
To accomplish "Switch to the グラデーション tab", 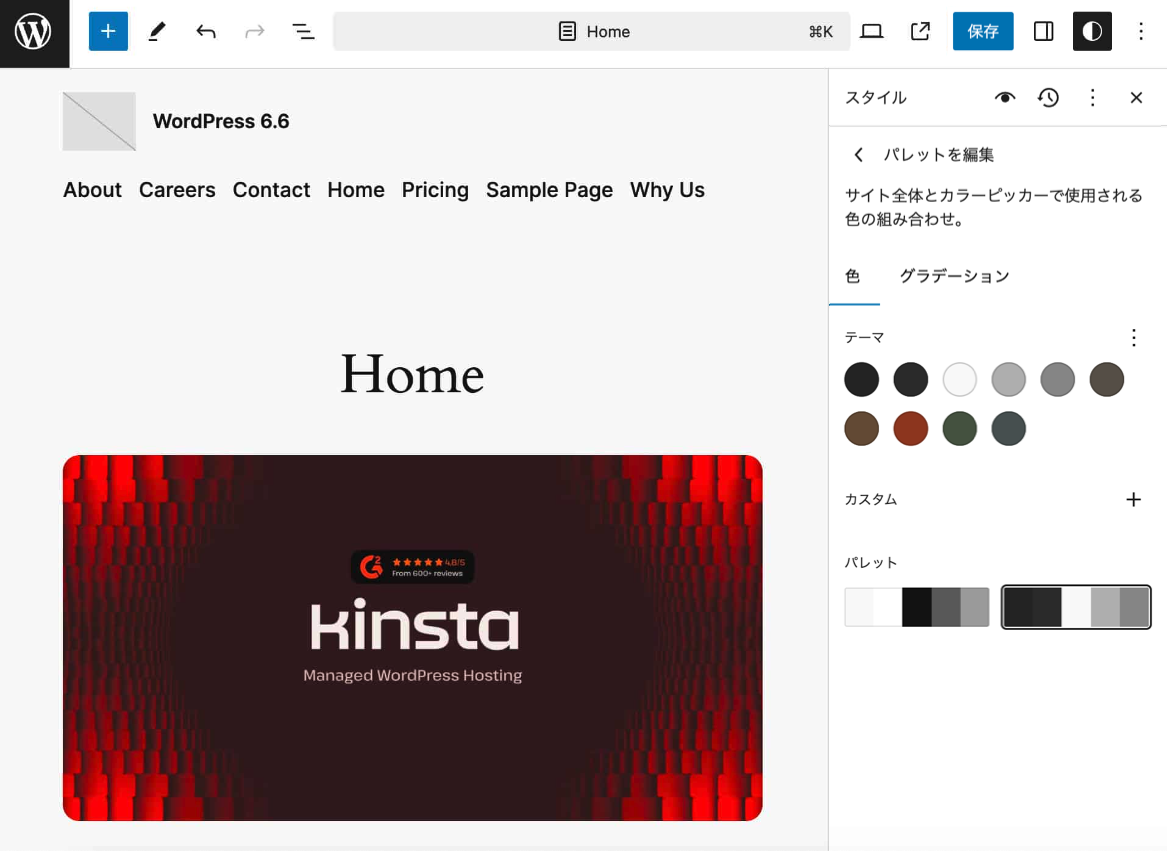I will tap(955, 276).
